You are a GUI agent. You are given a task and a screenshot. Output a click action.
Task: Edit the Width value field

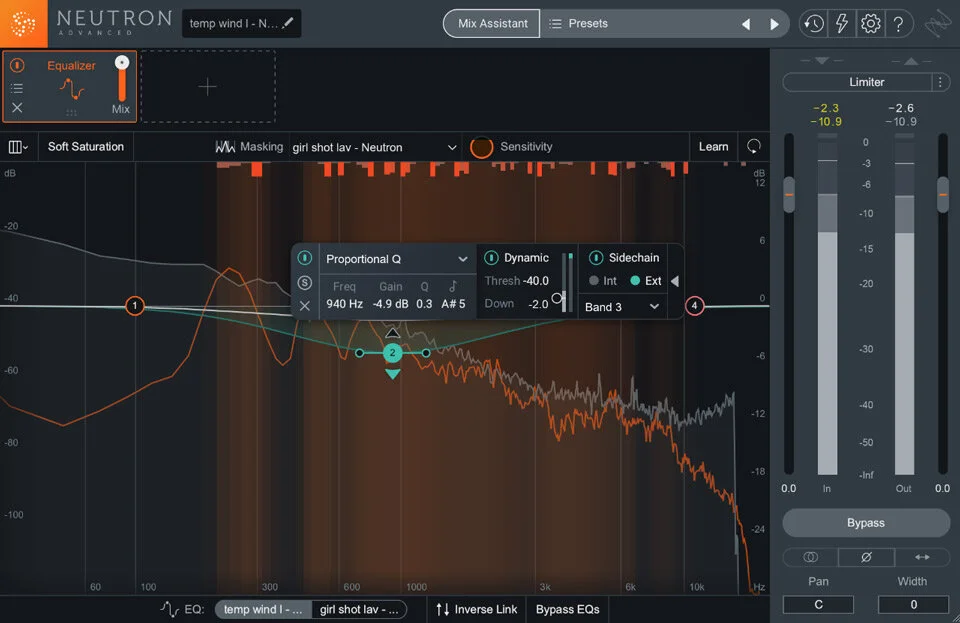[913, 604]
